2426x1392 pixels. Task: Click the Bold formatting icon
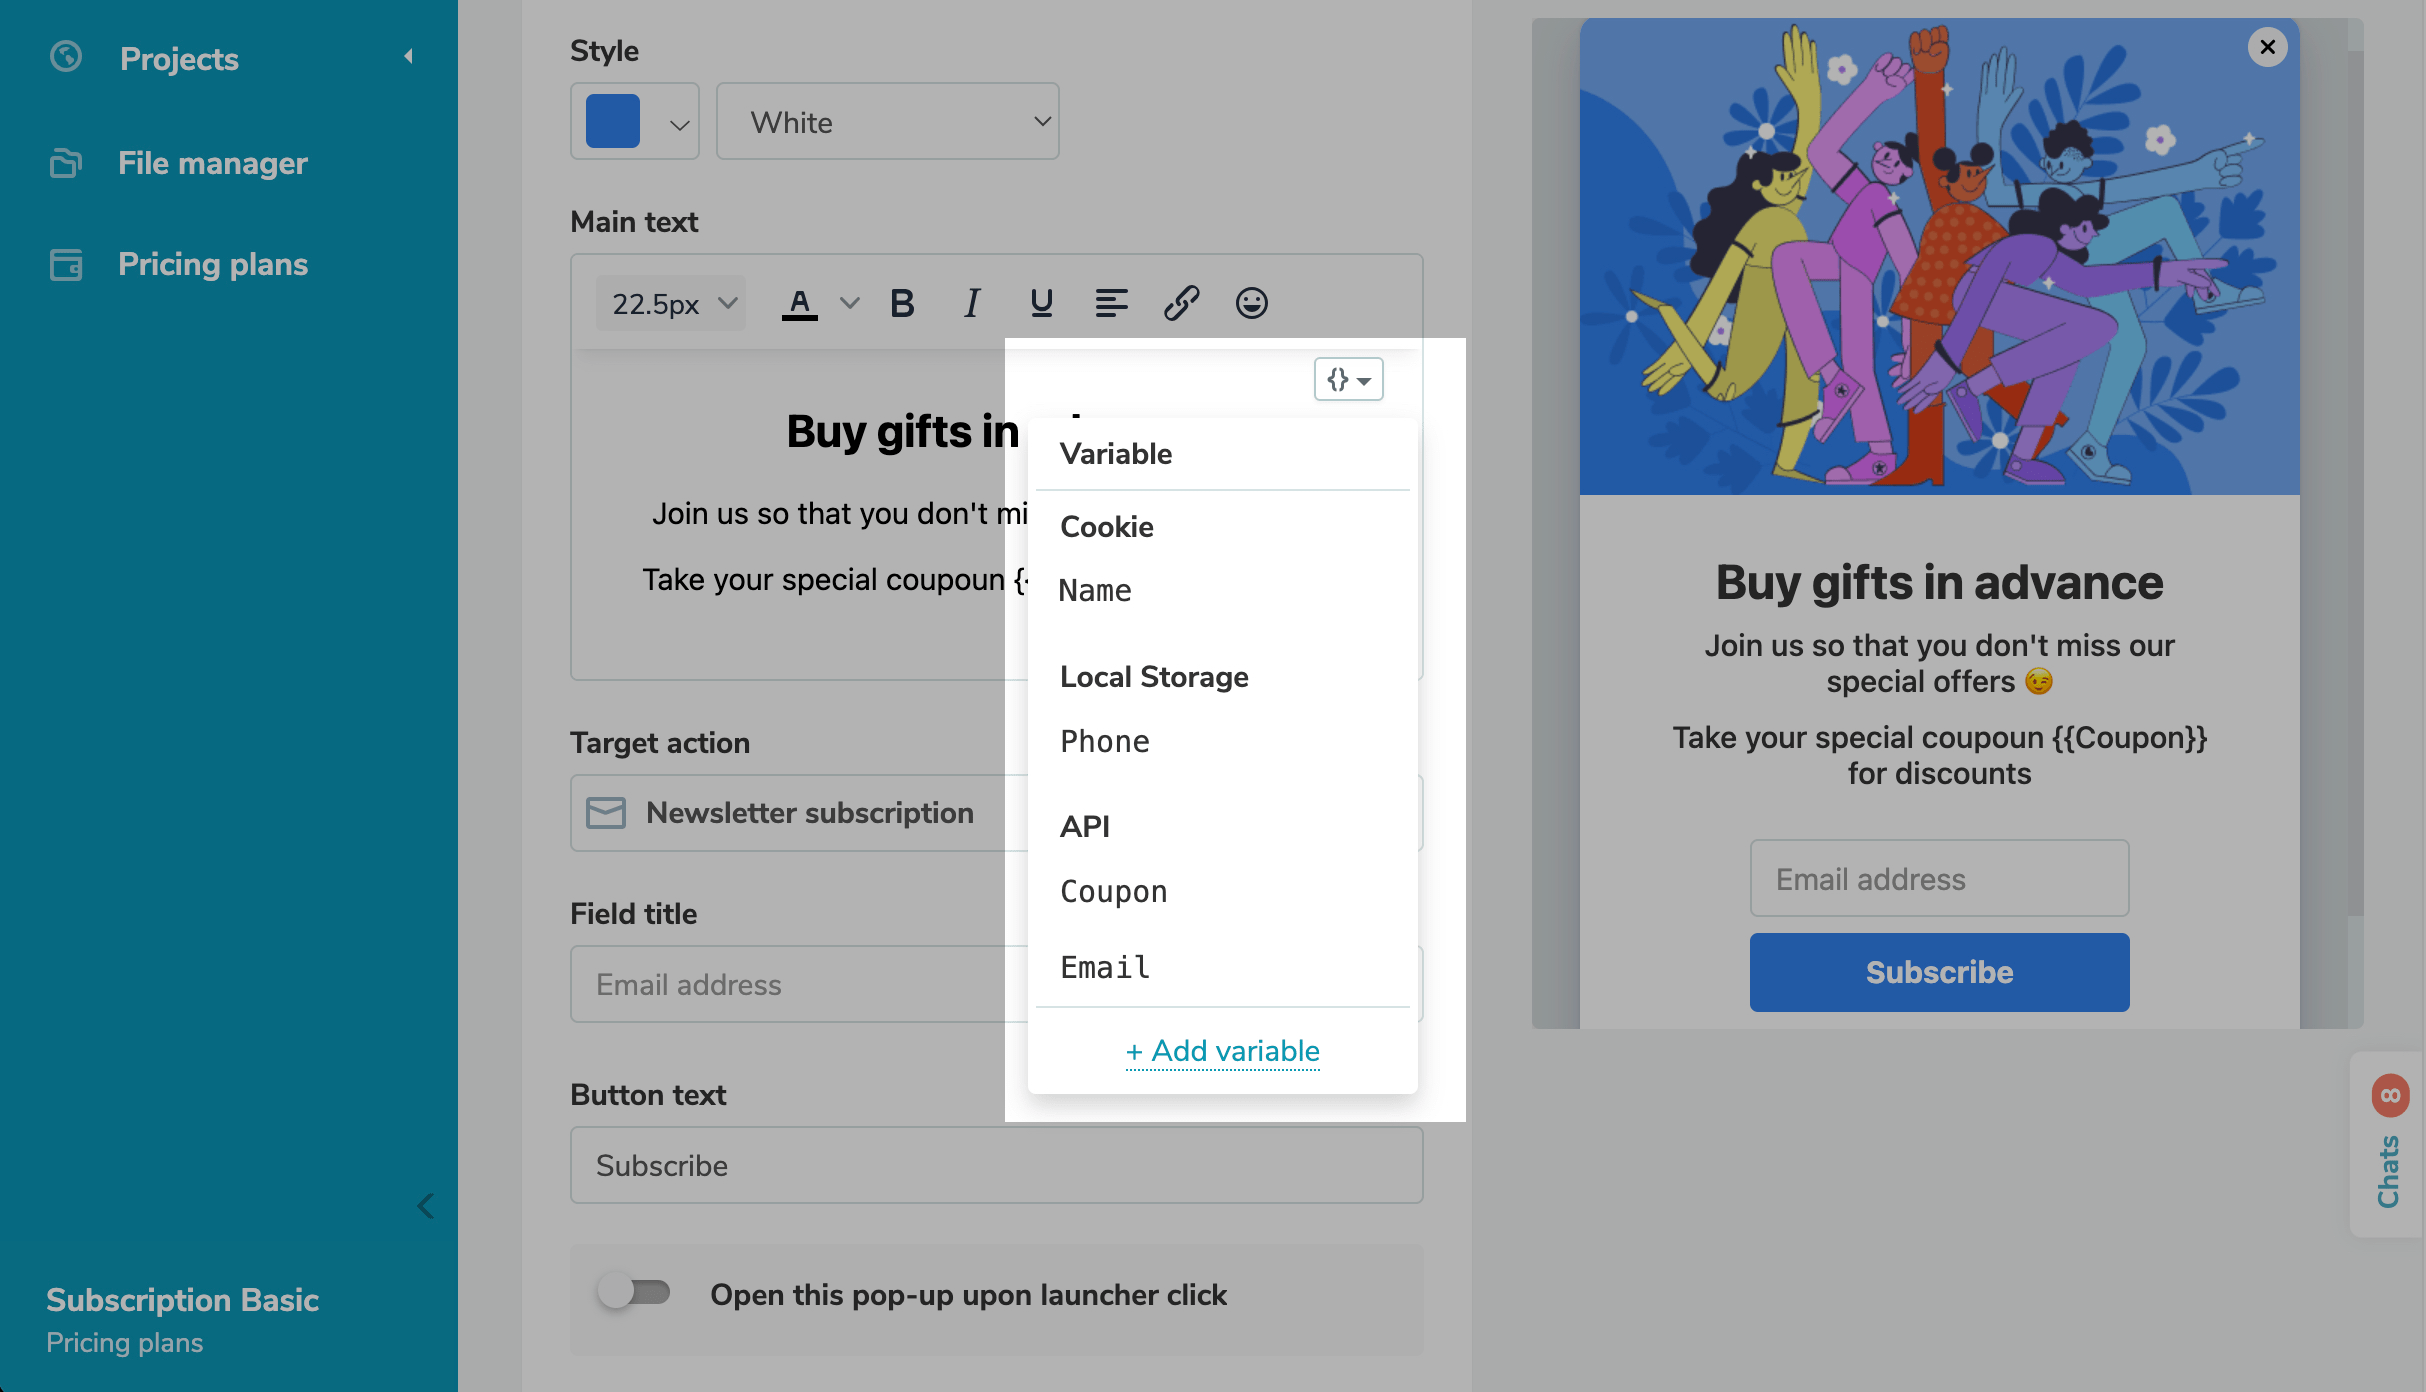tap(902, 303)
